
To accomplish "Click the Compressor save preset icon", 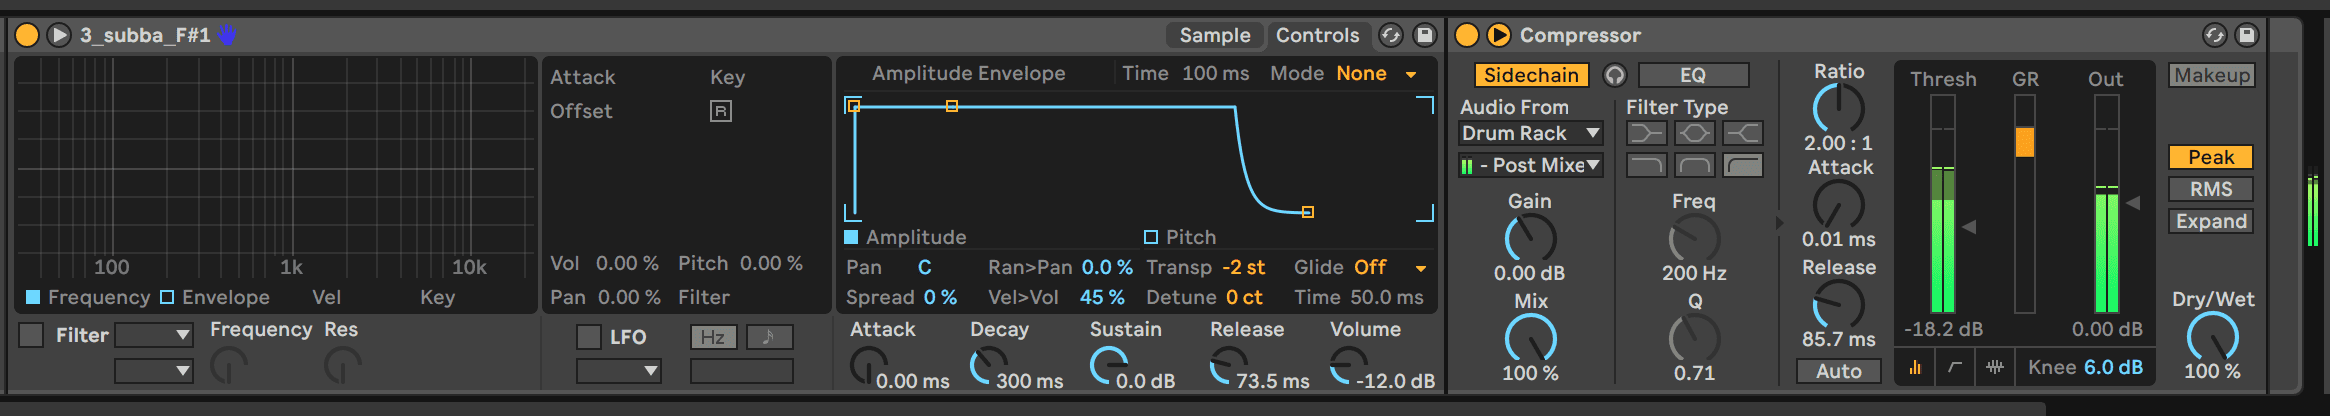I will pos(2247,35).
